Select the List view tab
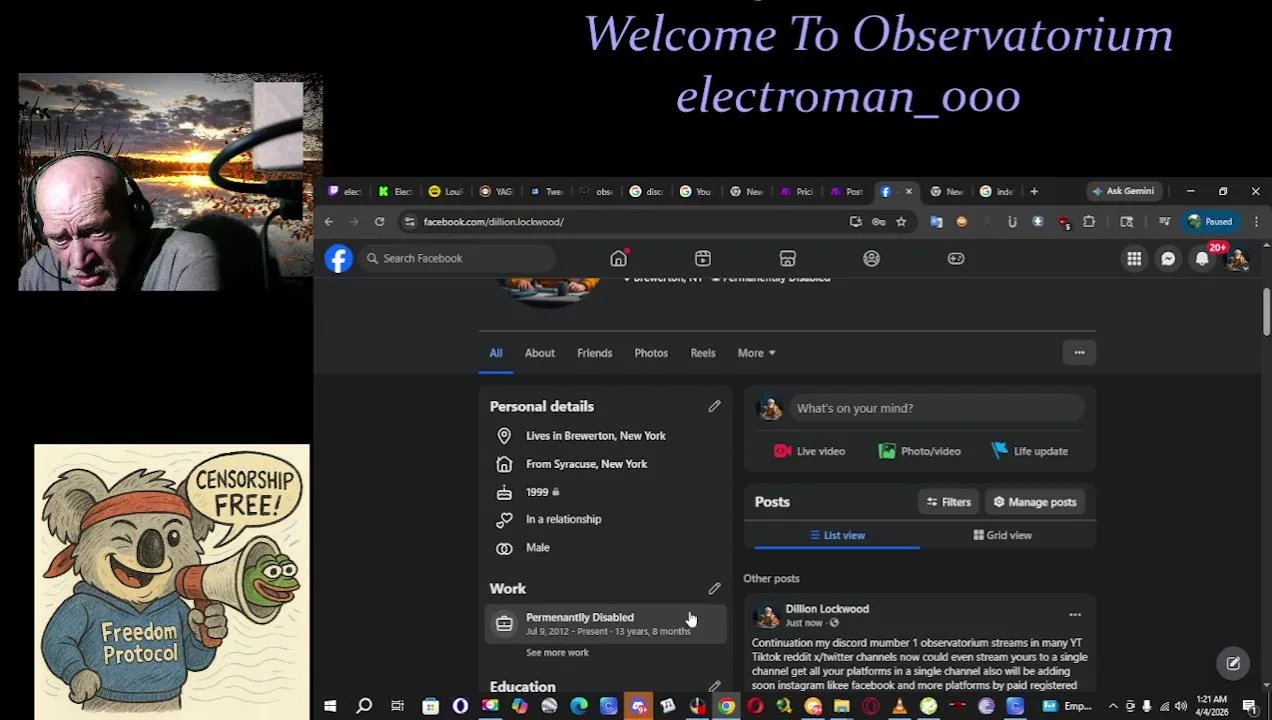 point(837,535)
